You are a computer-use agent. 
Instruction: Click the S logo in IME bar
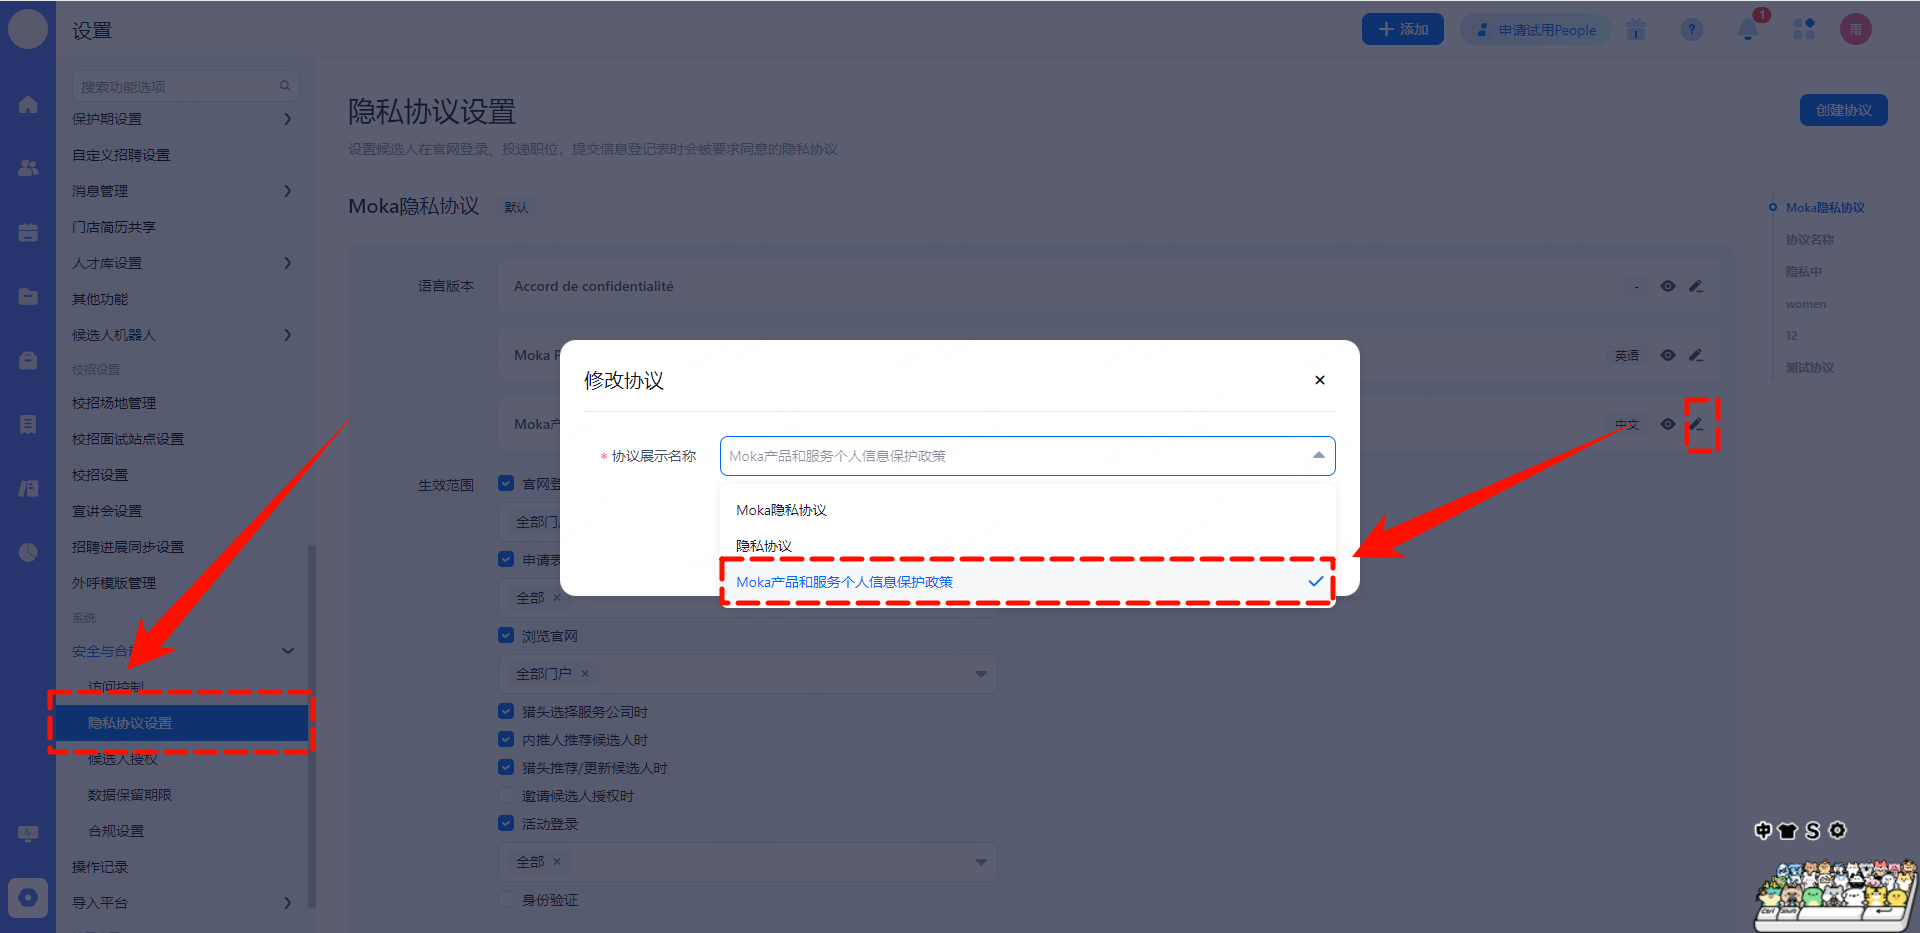point(1813,830)
